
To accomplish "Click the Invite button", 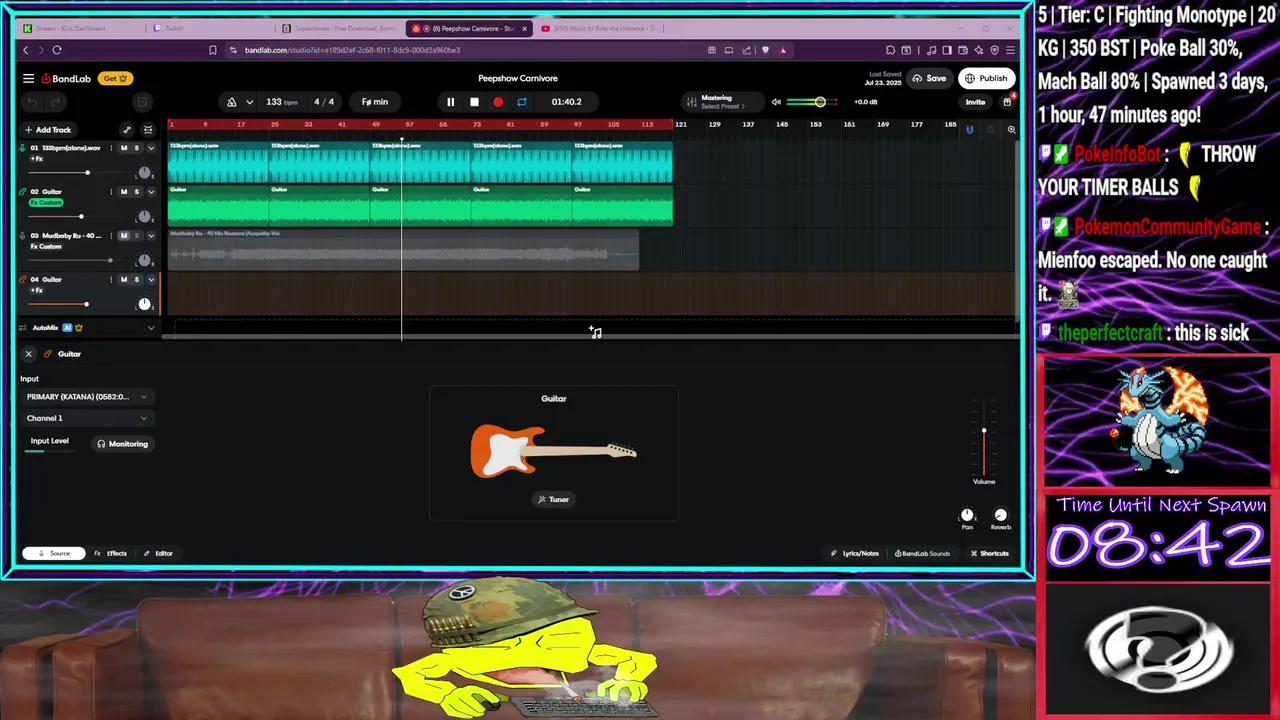I will point(975,102).
